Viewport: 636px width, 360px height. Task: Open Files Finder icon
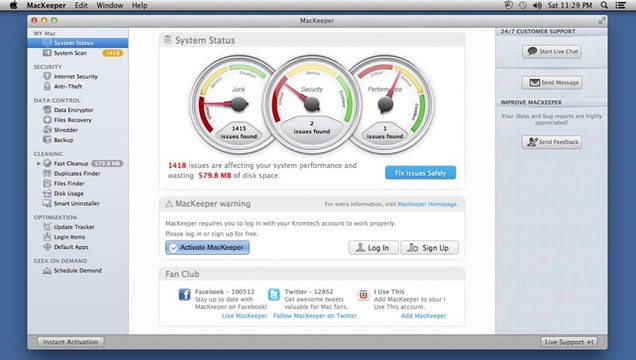coord(47,183)
